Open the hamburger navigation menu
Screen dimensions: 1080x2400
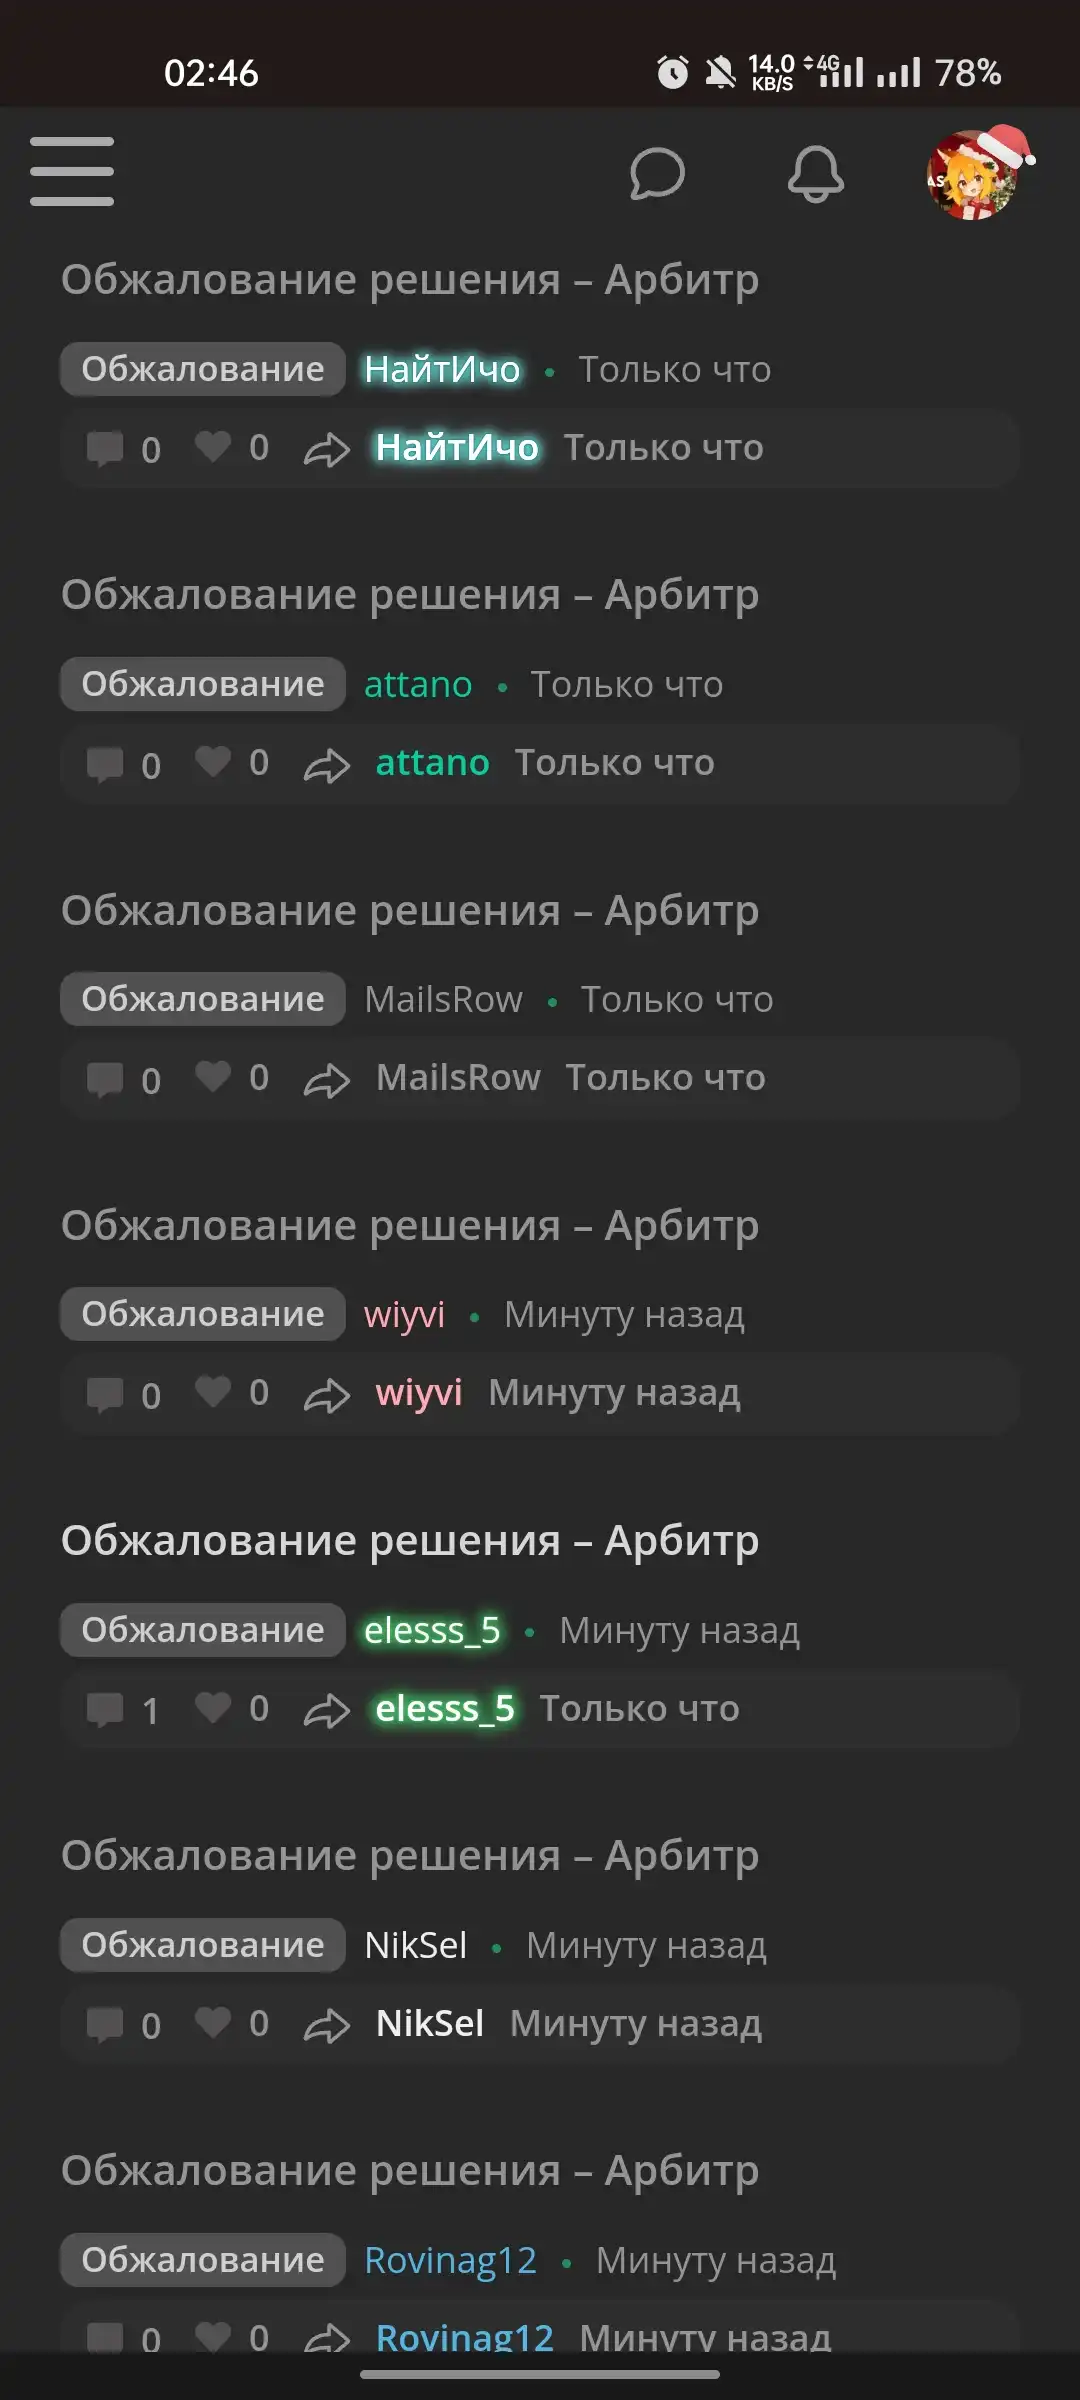coord(72,172)
